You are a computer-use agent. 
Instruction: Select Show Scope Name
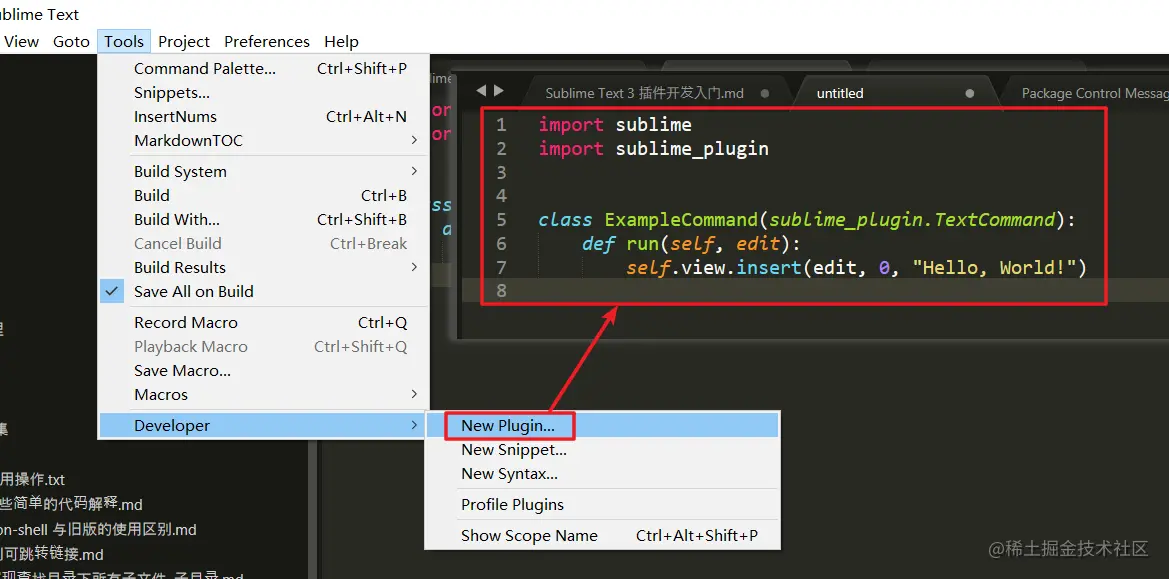point(602,535)
